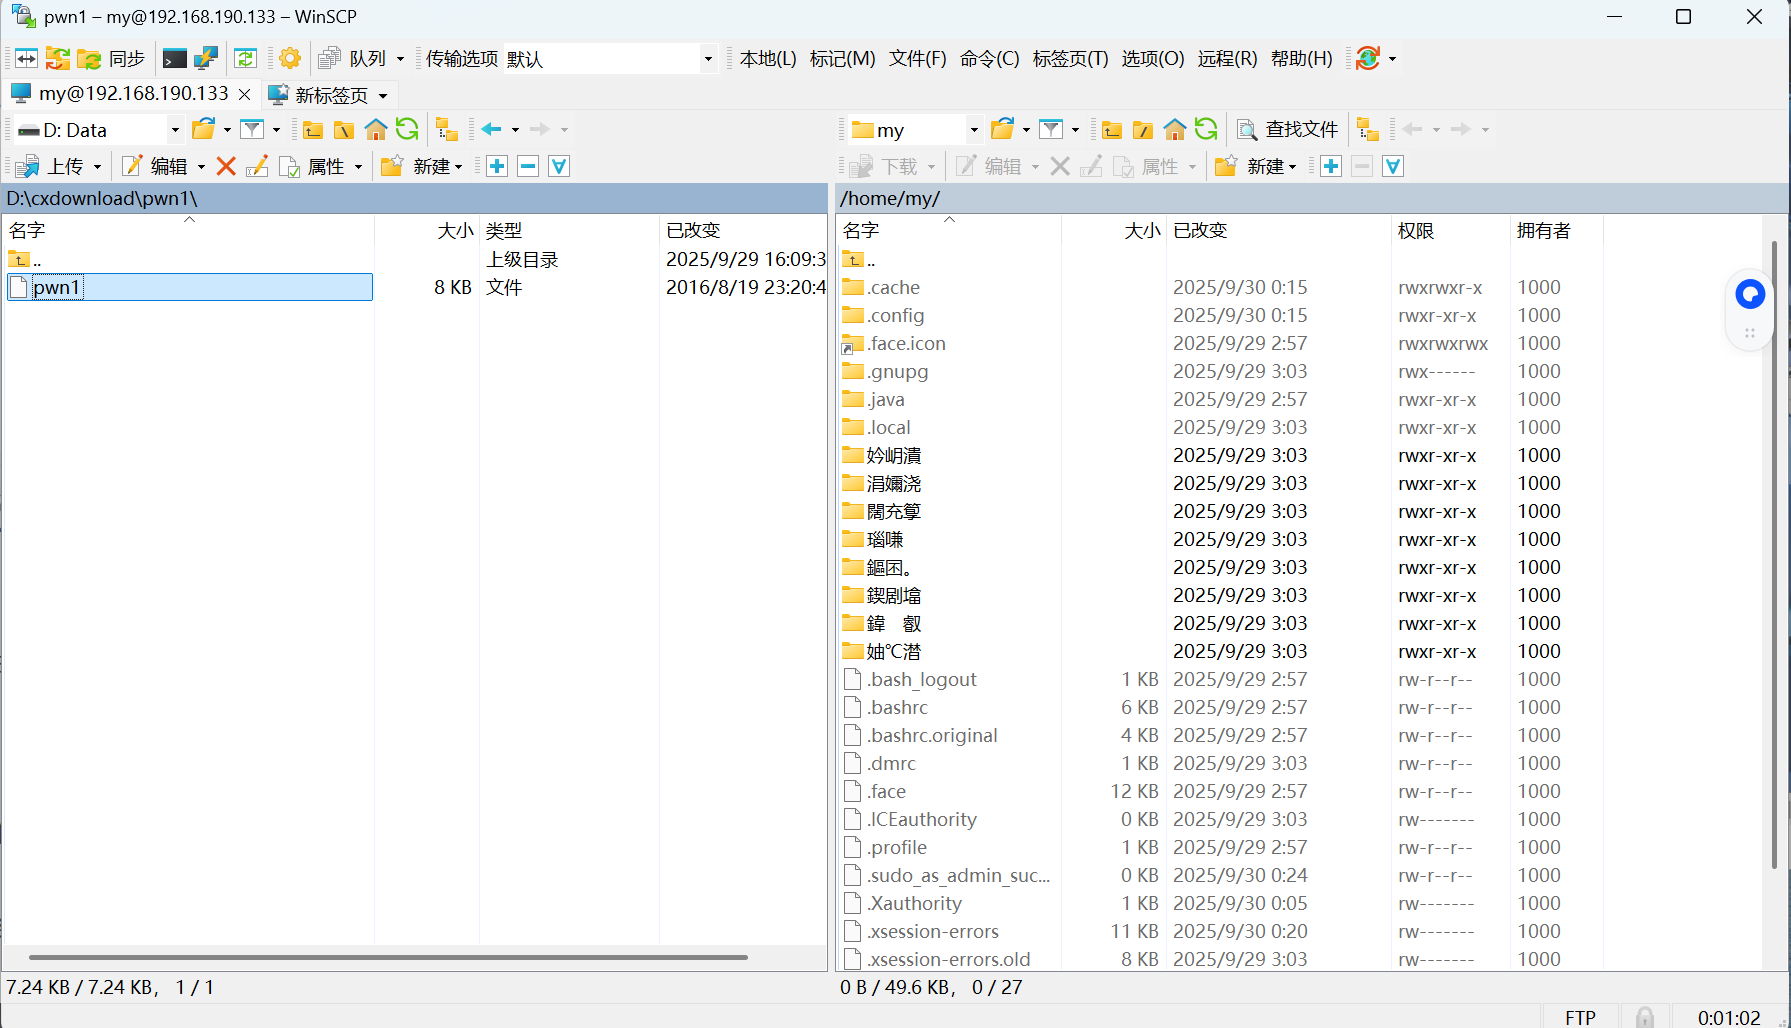
Task: Click the Sync (同步) button
Action: pyautogui.click(x=111, y=59)
